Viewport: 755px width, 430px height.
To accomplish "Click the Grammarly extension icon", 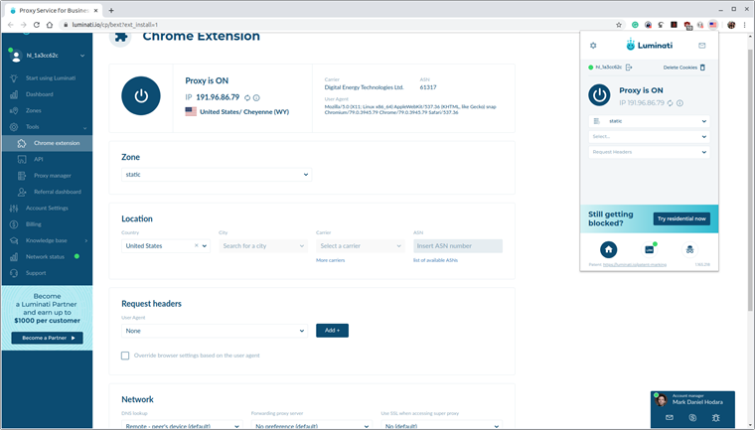I will click(635, 25).
